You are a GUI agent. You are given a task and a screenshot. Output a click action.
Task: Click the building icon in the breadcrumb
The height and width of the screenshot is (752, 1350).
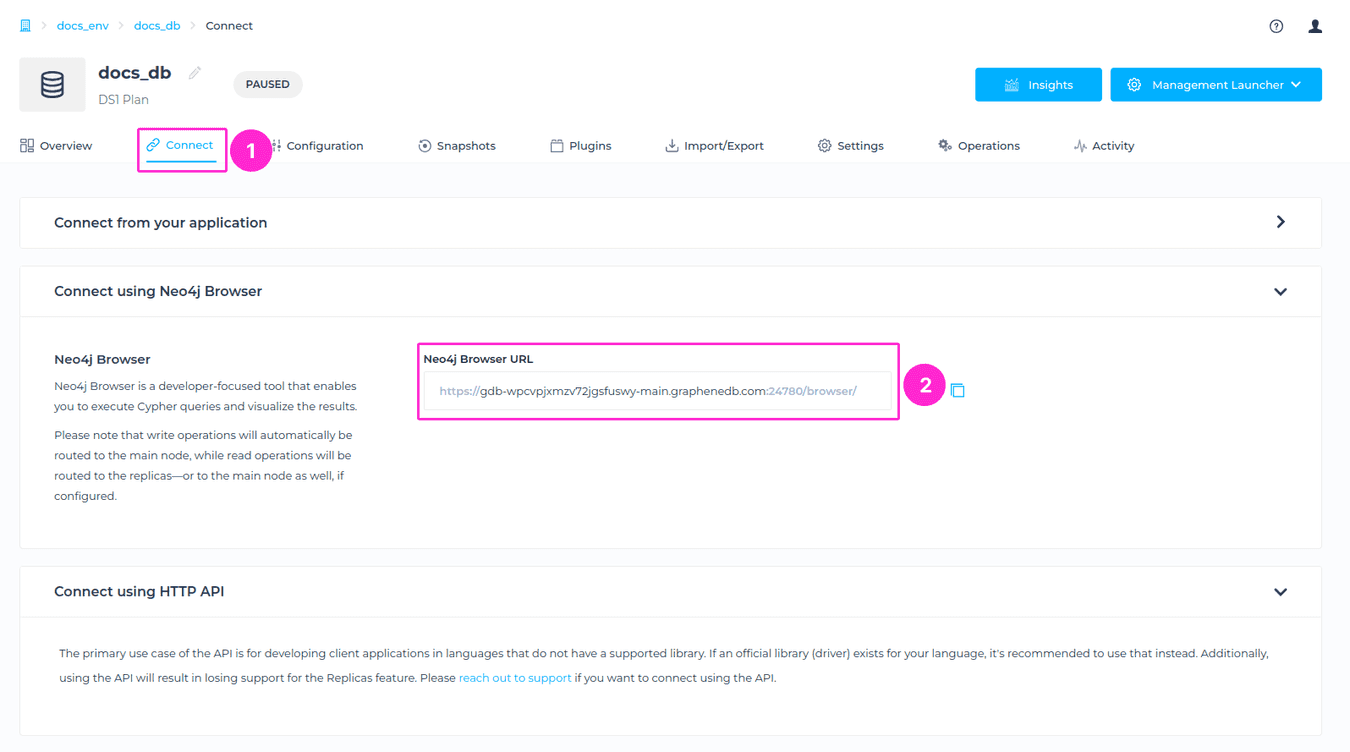pyautogui.click(x=25, y=25)
